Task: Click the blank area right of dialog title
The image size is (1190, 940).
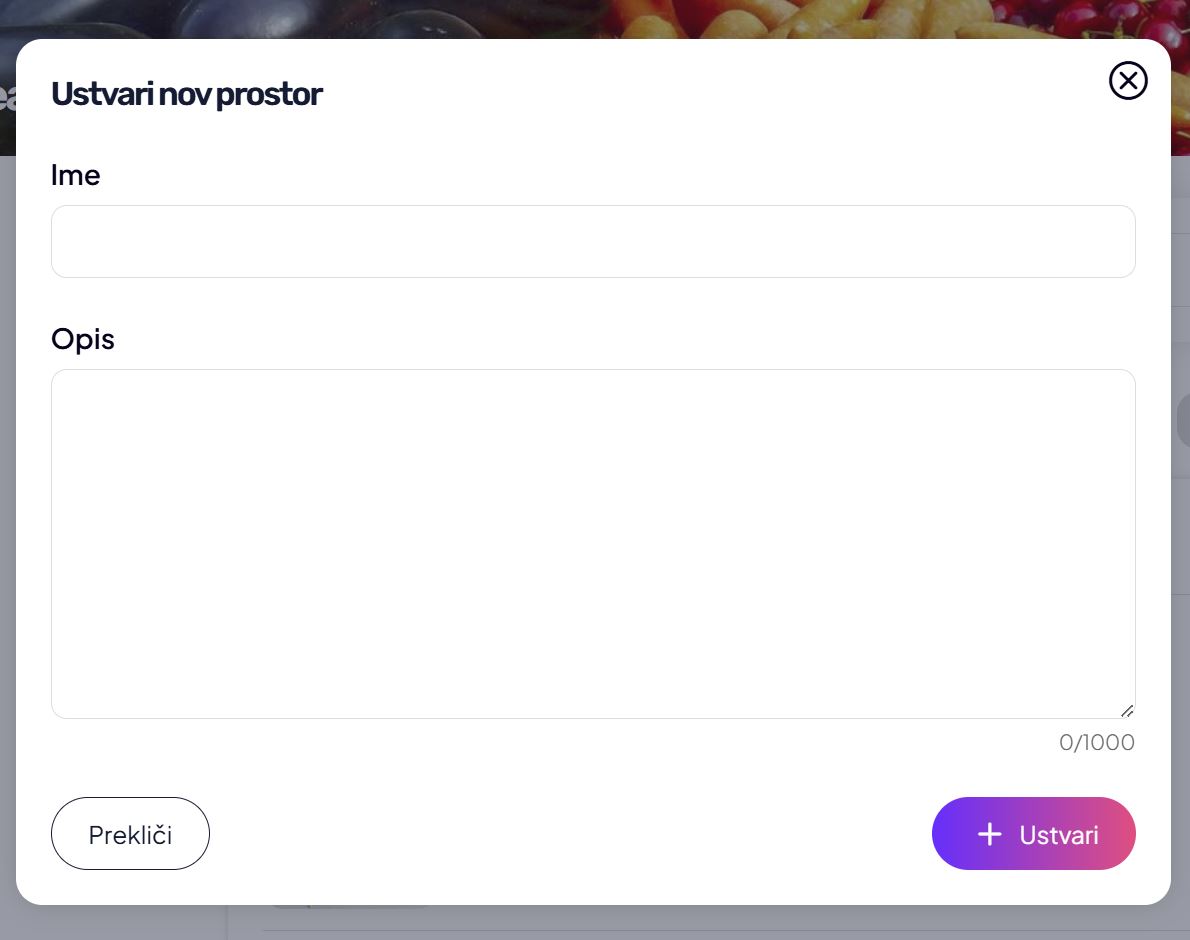Action: tap(700, 95)
